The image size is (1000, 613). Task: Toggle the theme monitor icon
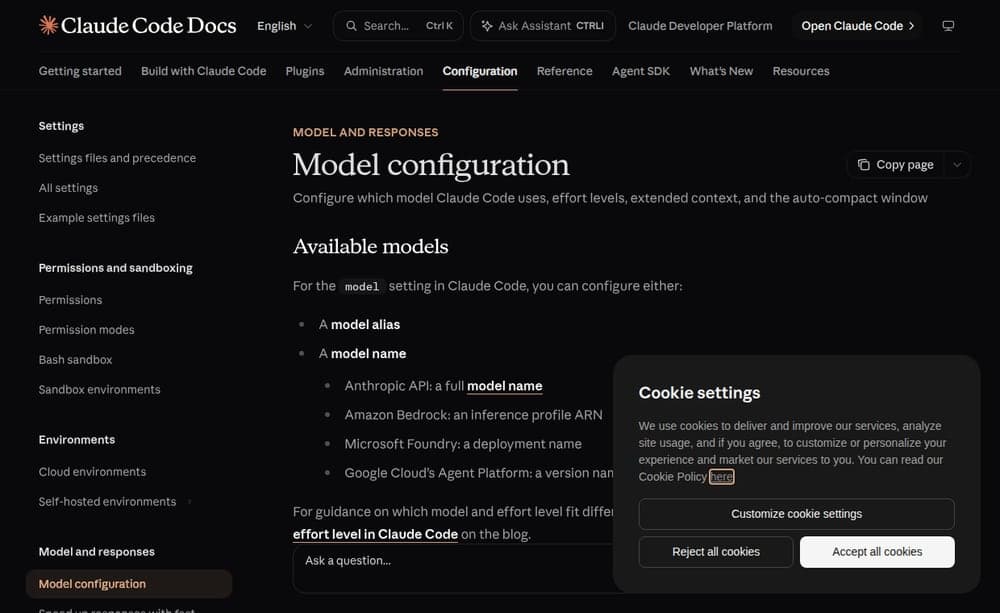pyautogui.click(x=948, y=26)
